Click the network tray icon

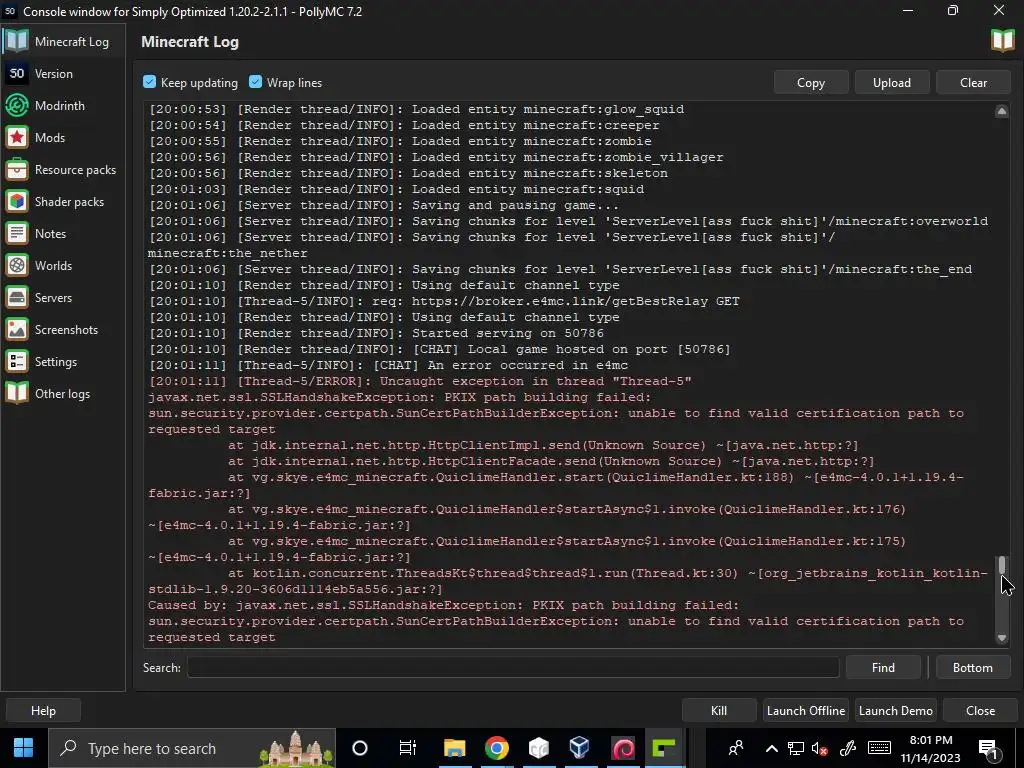pyautogui.click(x=795, y=748)
